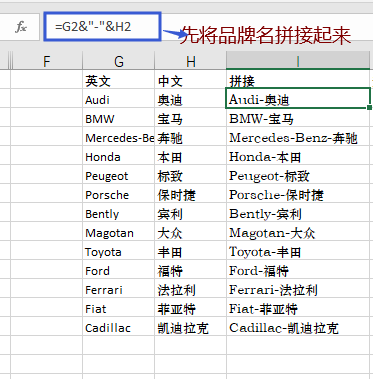
Task: Click cell Porsche-保时捷
Action: click(x=298, y=194)
